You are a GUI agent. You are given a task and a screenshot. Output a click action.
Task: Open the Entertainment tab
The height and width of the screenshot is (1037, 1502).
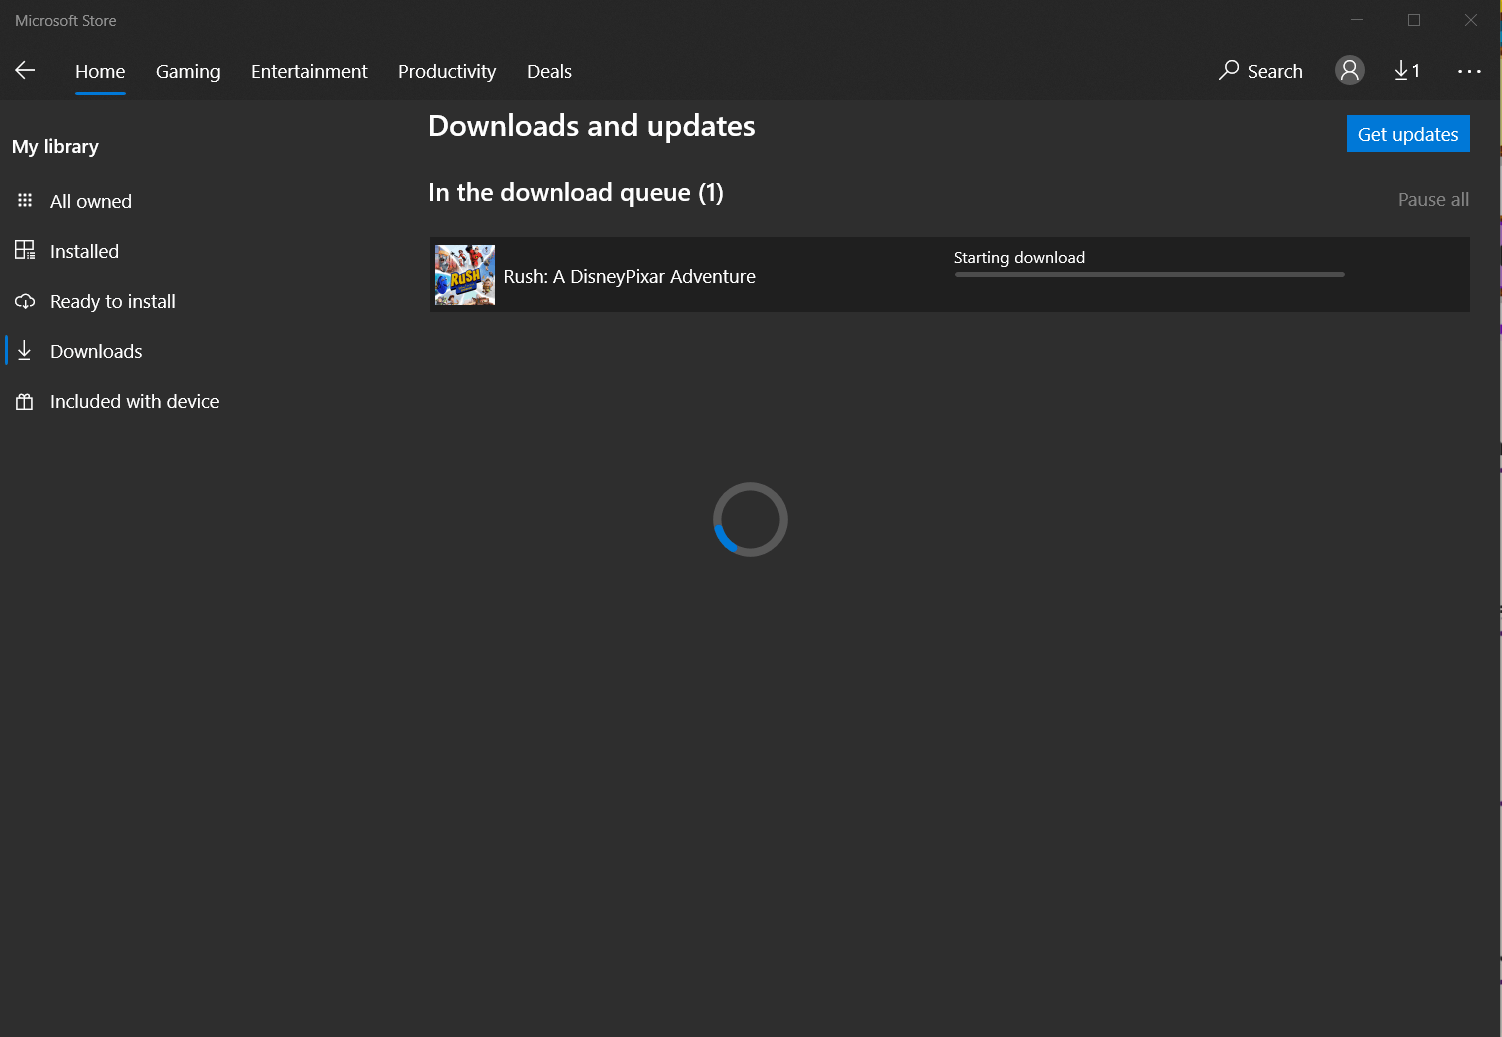coord(309,72)
